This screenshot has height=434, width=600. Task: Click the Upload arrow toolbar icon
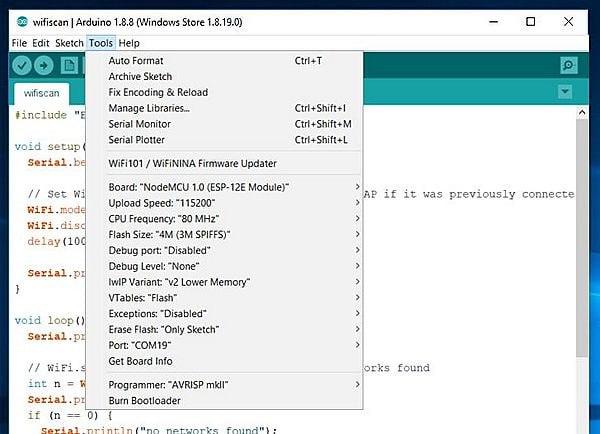click(x=44, y=66)
